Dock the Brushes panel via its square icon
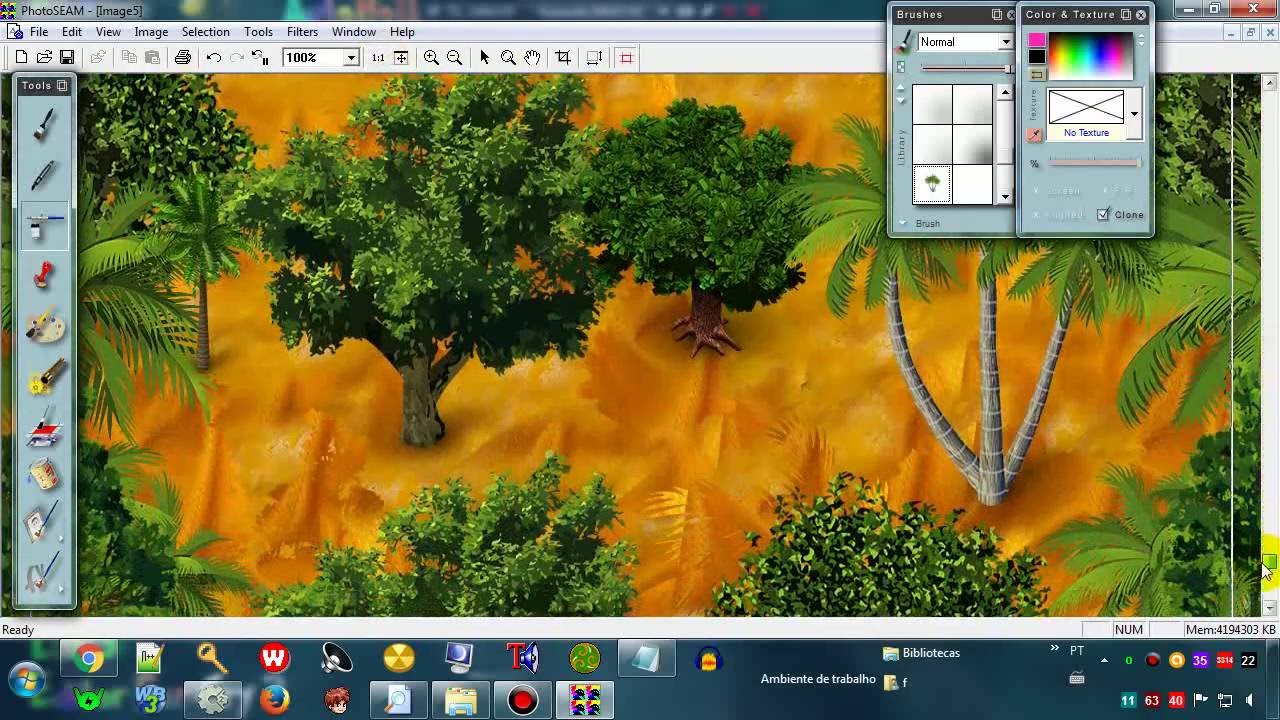Viewport: 1280px width, 720px height. point(997,15)
